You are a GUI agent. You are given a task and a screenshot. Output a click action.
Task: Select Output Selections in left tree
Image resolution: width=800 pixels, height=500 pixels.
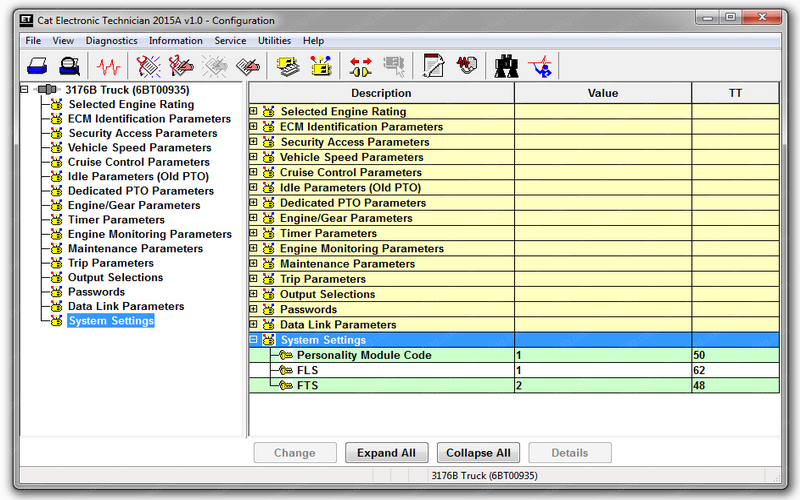[115, 278]
